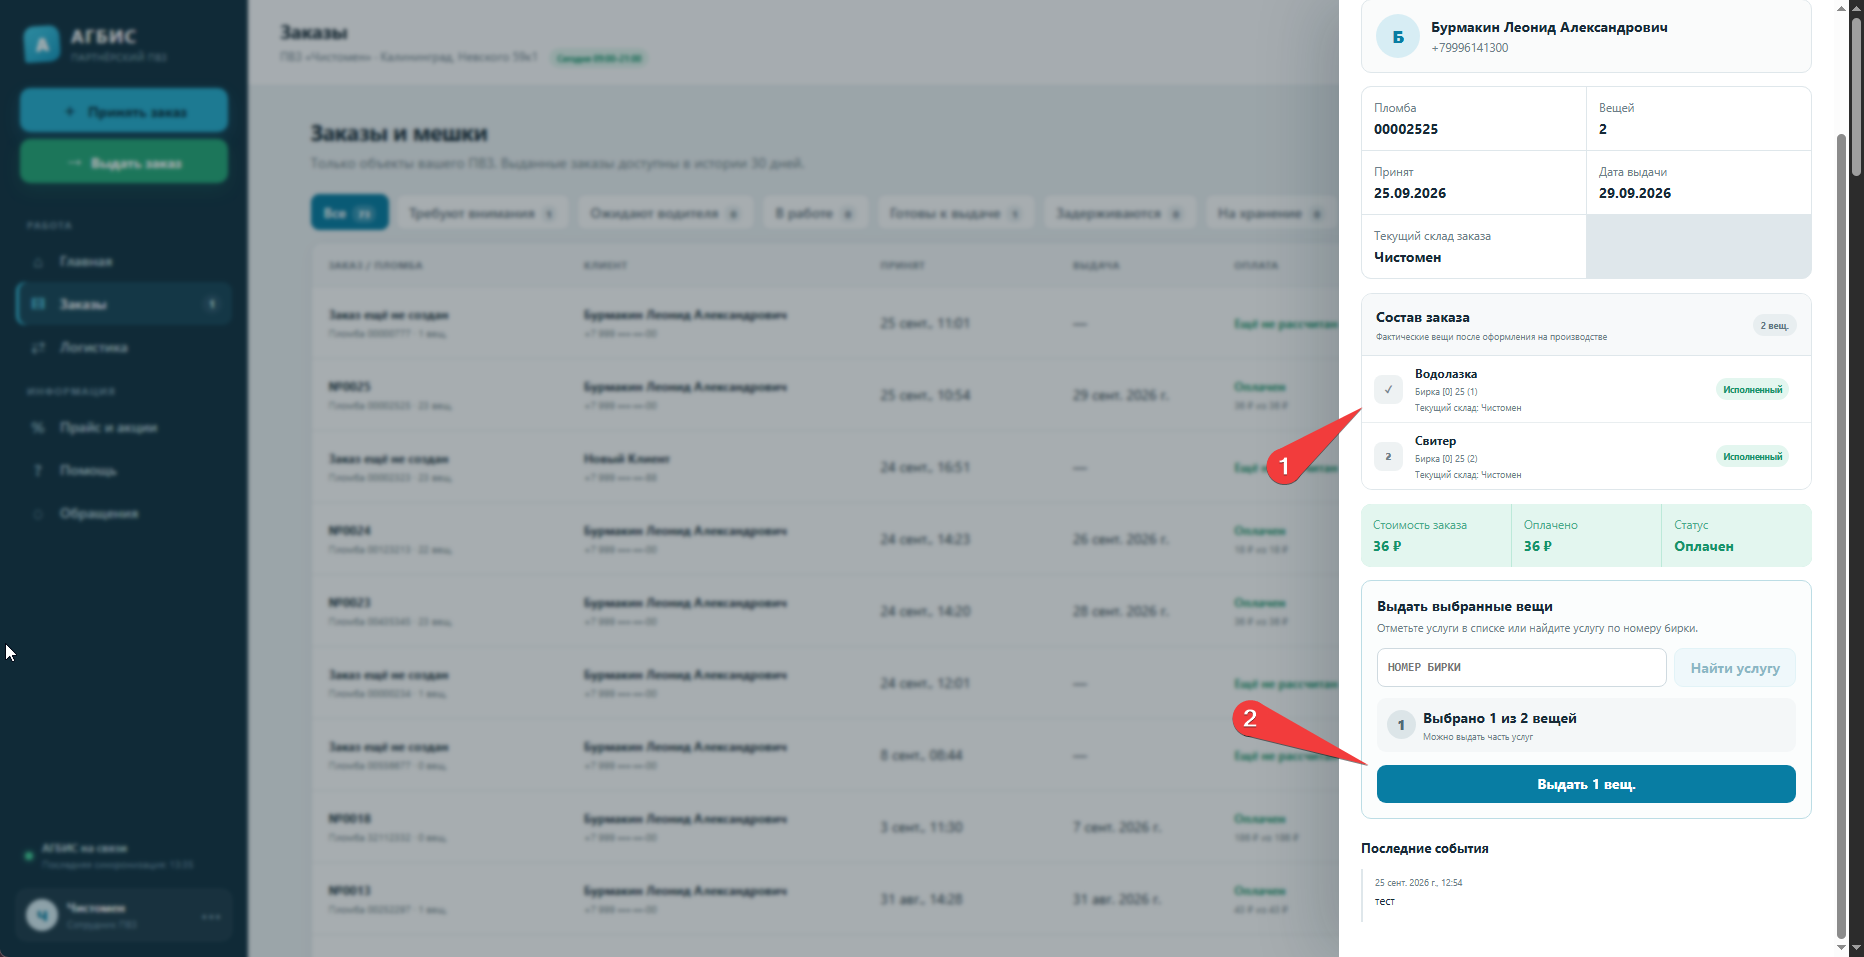Image resolution: width=1864 pixels, height=957 pixels.
Task: Focus the НОМЕР БИРКИ input field
Action: (1521, 667)
